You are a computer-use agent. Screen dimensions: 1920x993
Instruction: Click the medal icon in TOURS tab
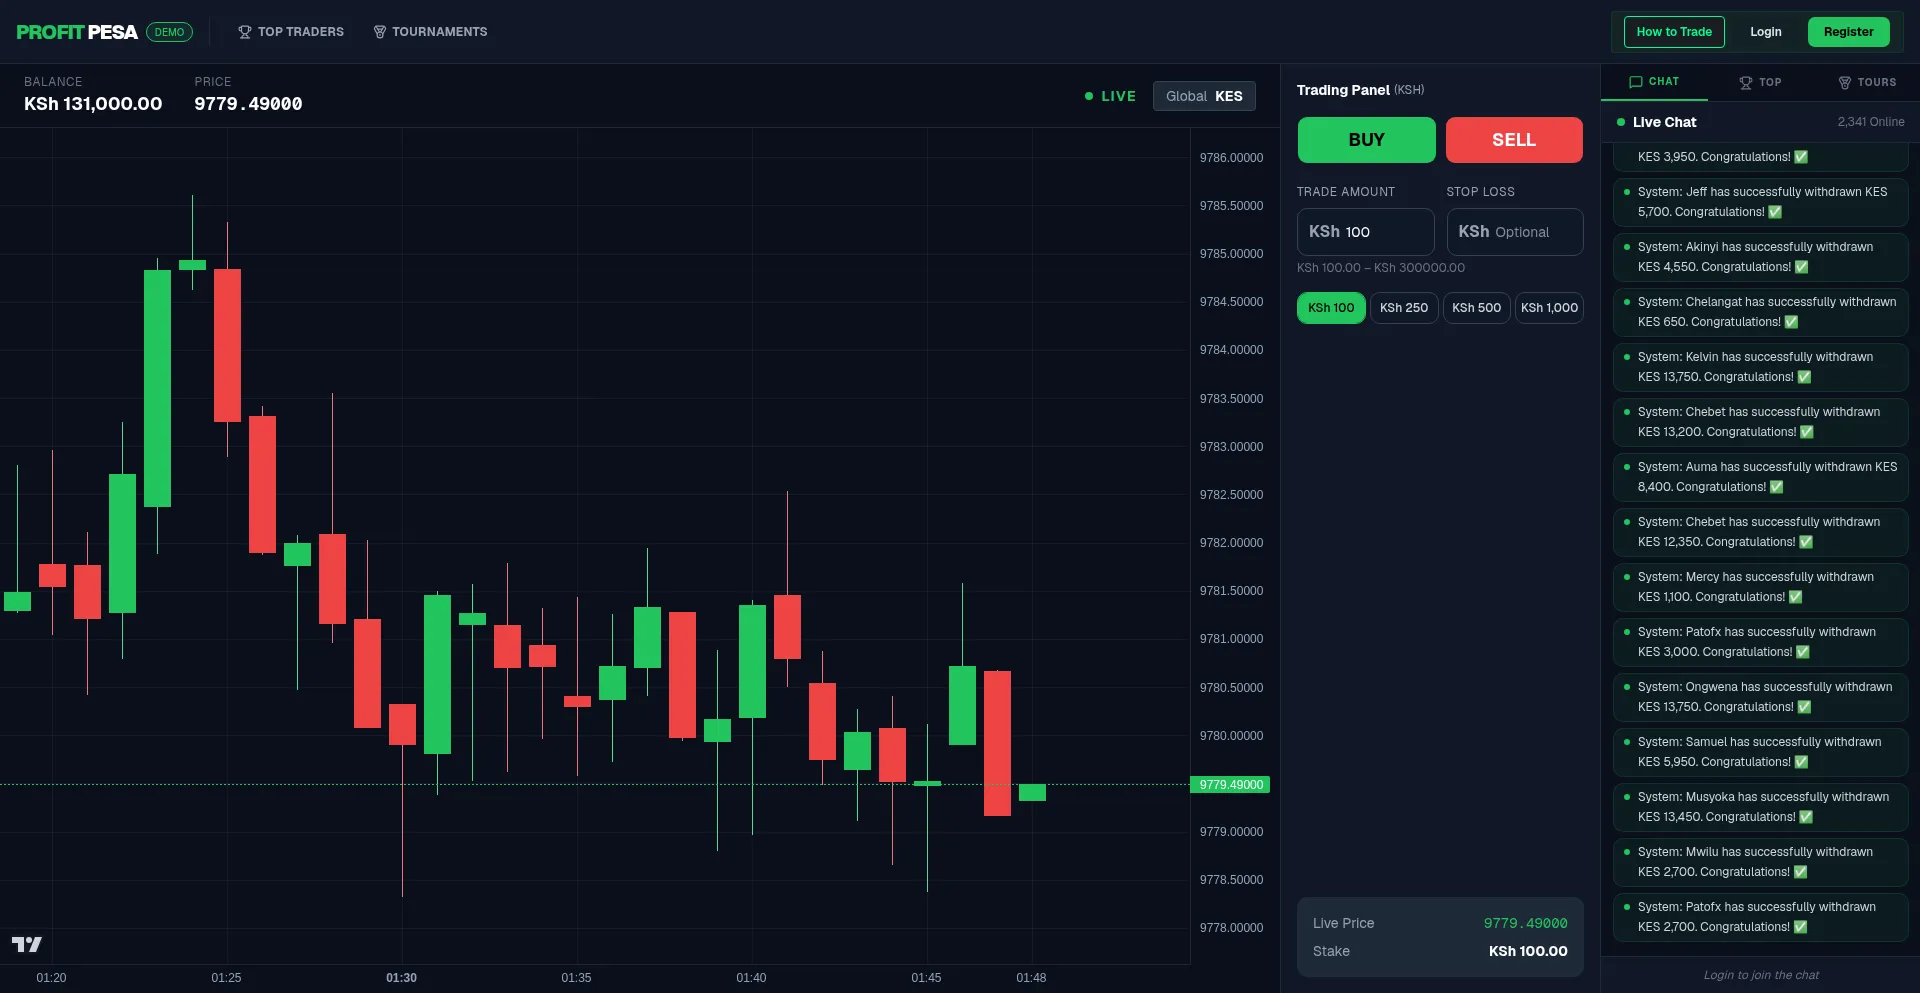tap(1845, 83)
